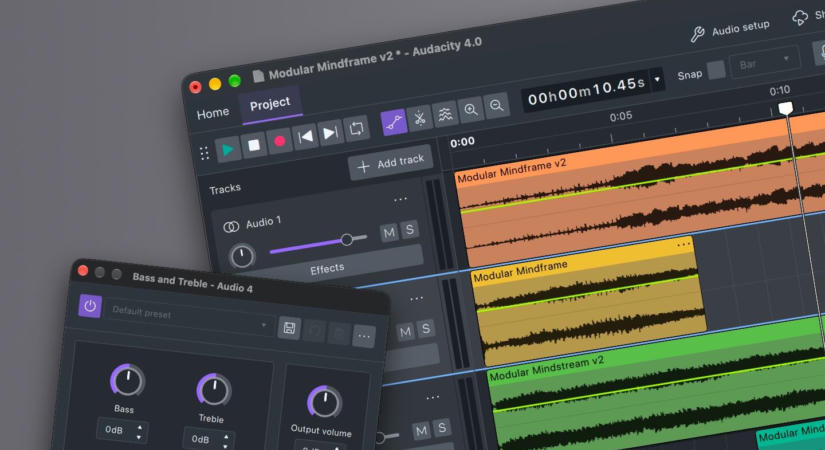Screen dimensions: 825x450
Task: Click the stereo icon beside Audio 1
Action: [231, 227]
